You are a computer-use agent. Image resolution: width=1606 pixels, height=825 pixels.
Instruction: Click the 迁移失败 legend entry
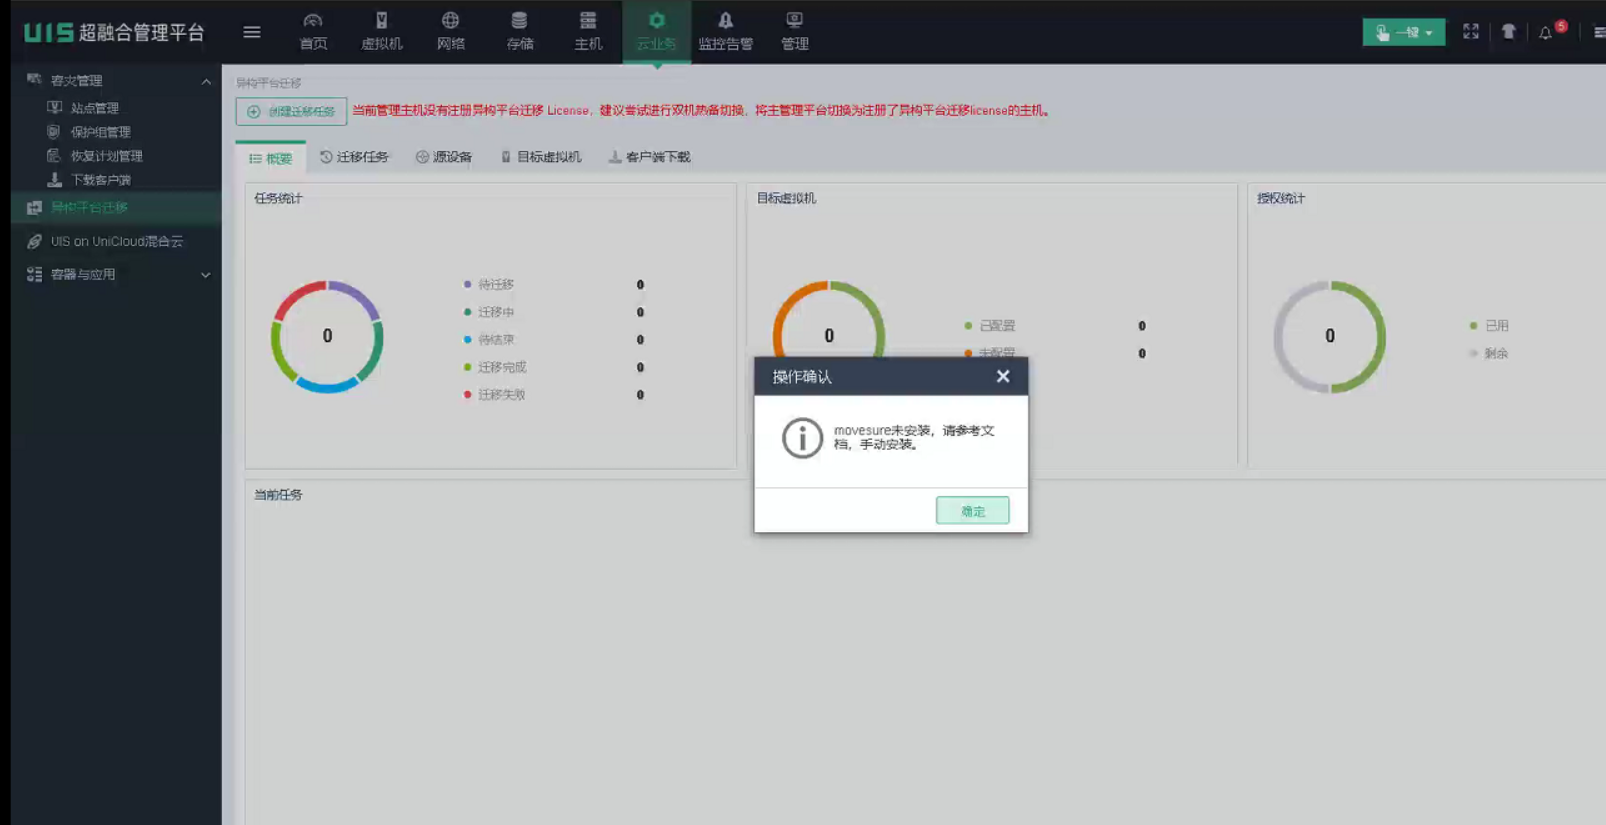(x=494, y=395)
